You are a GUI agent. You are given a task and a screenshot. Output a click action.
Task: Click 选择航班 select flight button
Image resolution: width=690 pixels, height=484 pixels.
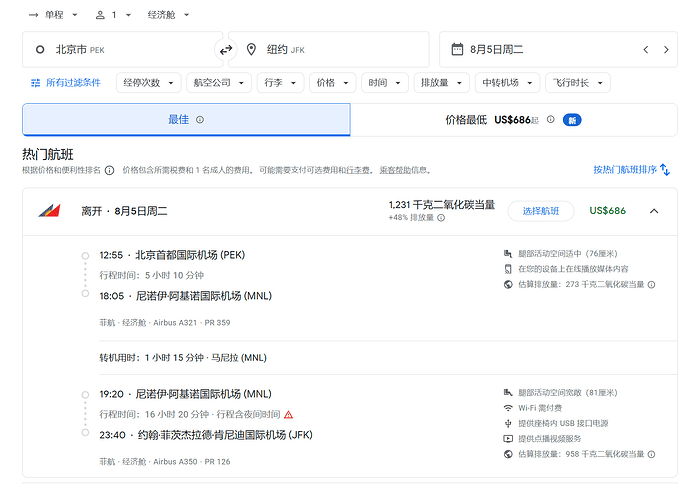(x=541, y=211)
